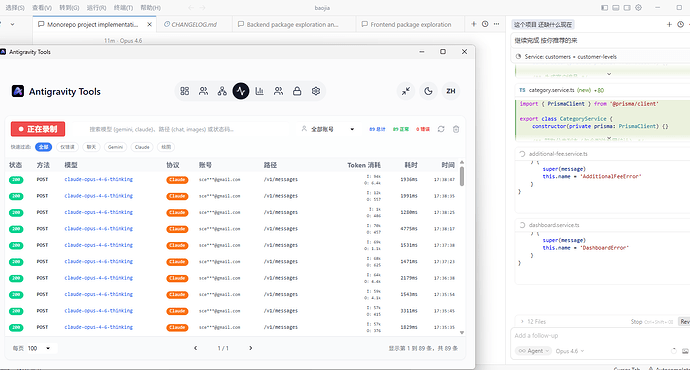This screenshot has height=370, width=690.
Task: Select the 仅错误 errors-only filter chip
Action: pyautogui.click(x=67, y=147)
